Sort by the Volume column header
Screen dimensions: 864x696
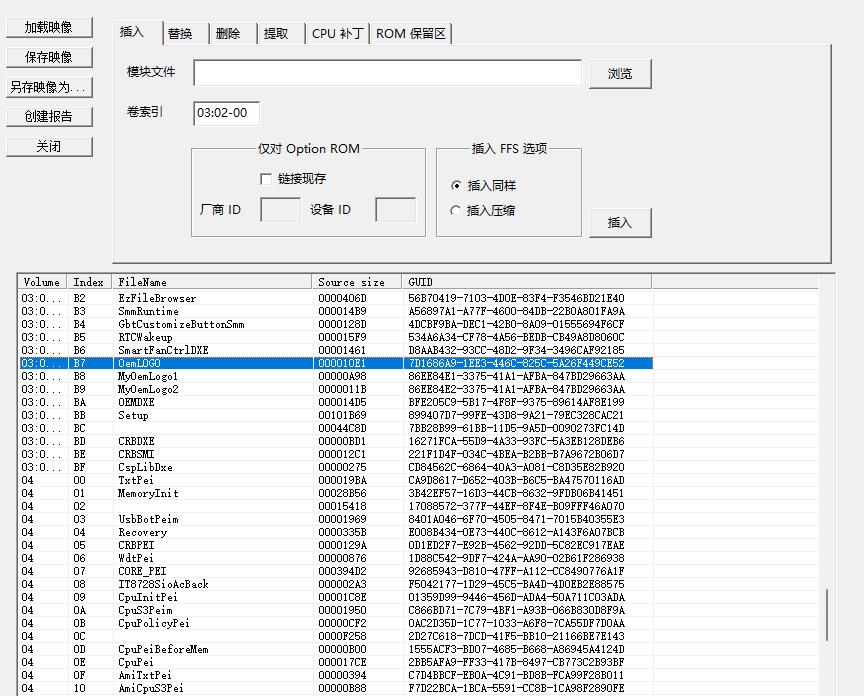click(42, 282)
